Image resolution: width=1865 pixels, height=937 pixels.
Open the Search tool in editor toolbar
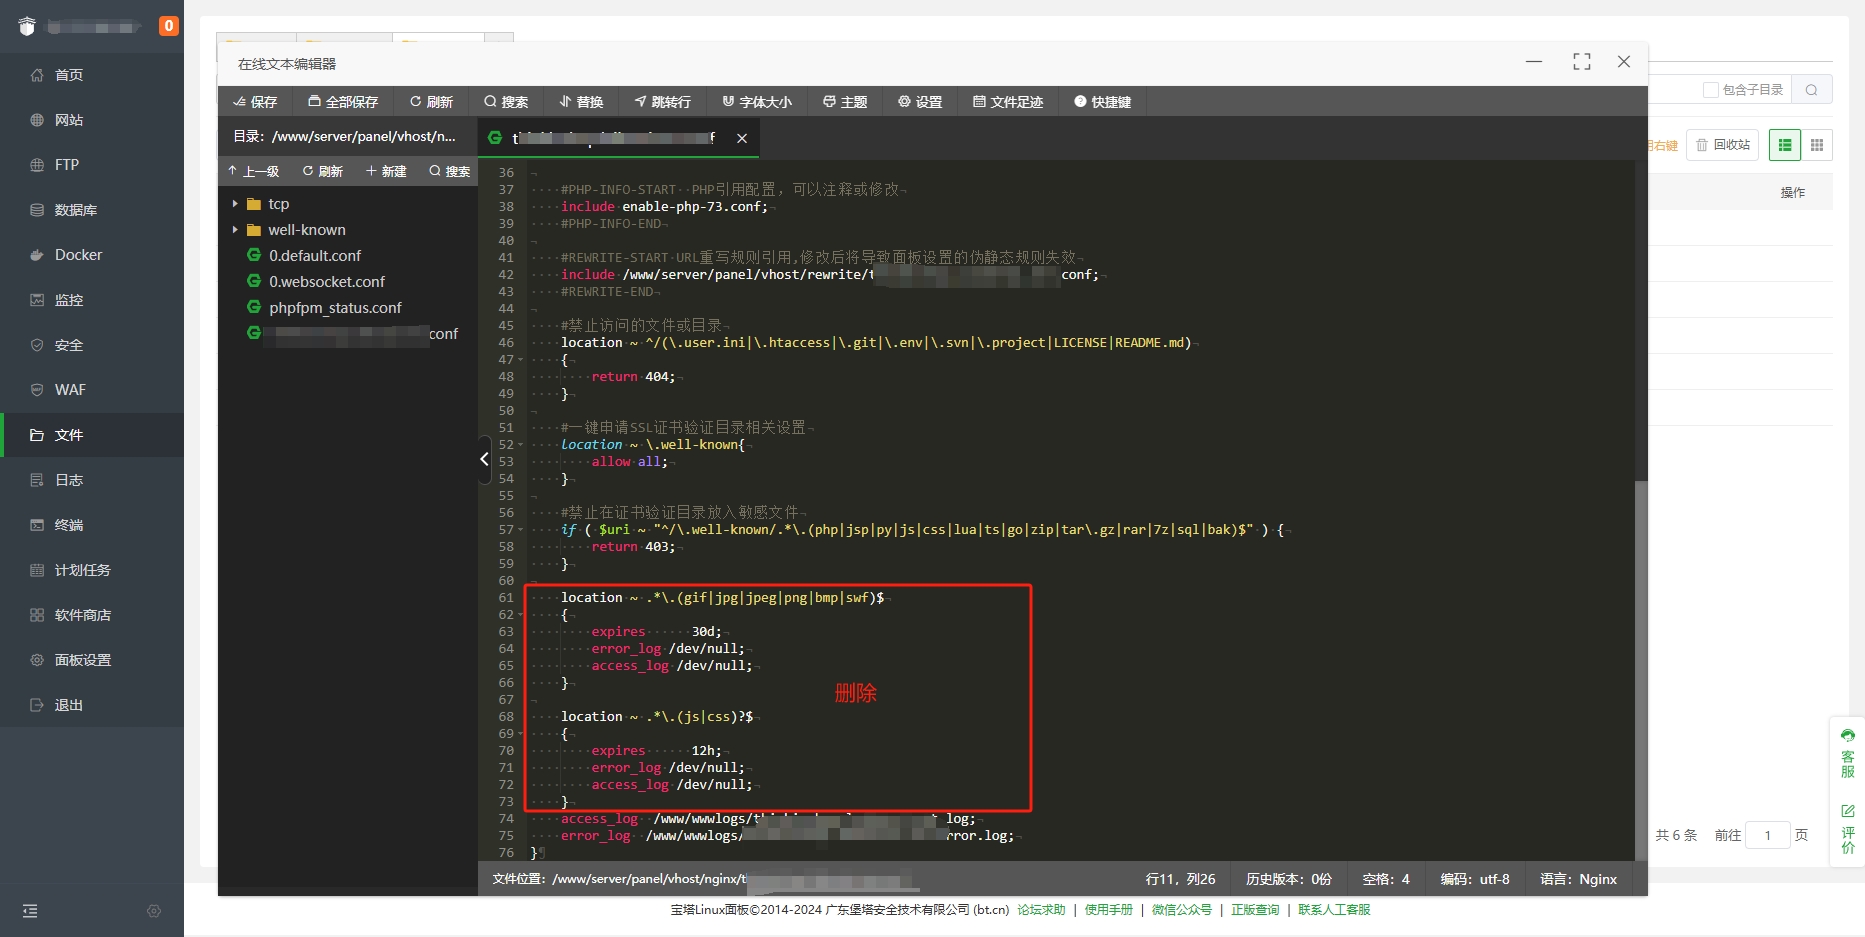[x=506, y=102]
